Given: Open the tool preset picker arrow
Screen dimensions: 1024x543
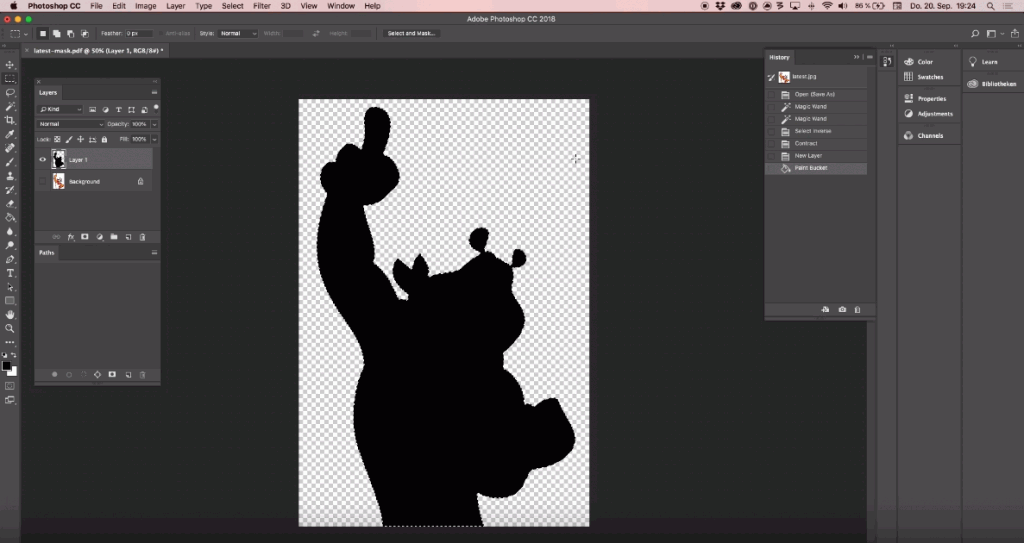Looking at the screenshot, I should [25, 33].
